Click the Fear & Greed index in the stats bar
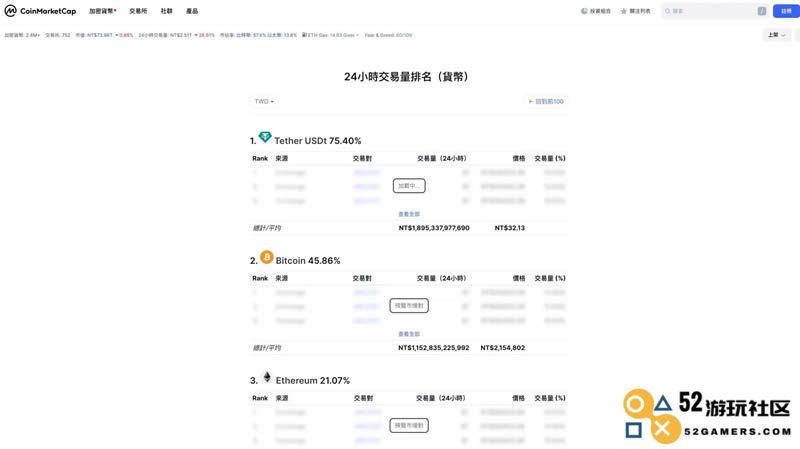 388,35
